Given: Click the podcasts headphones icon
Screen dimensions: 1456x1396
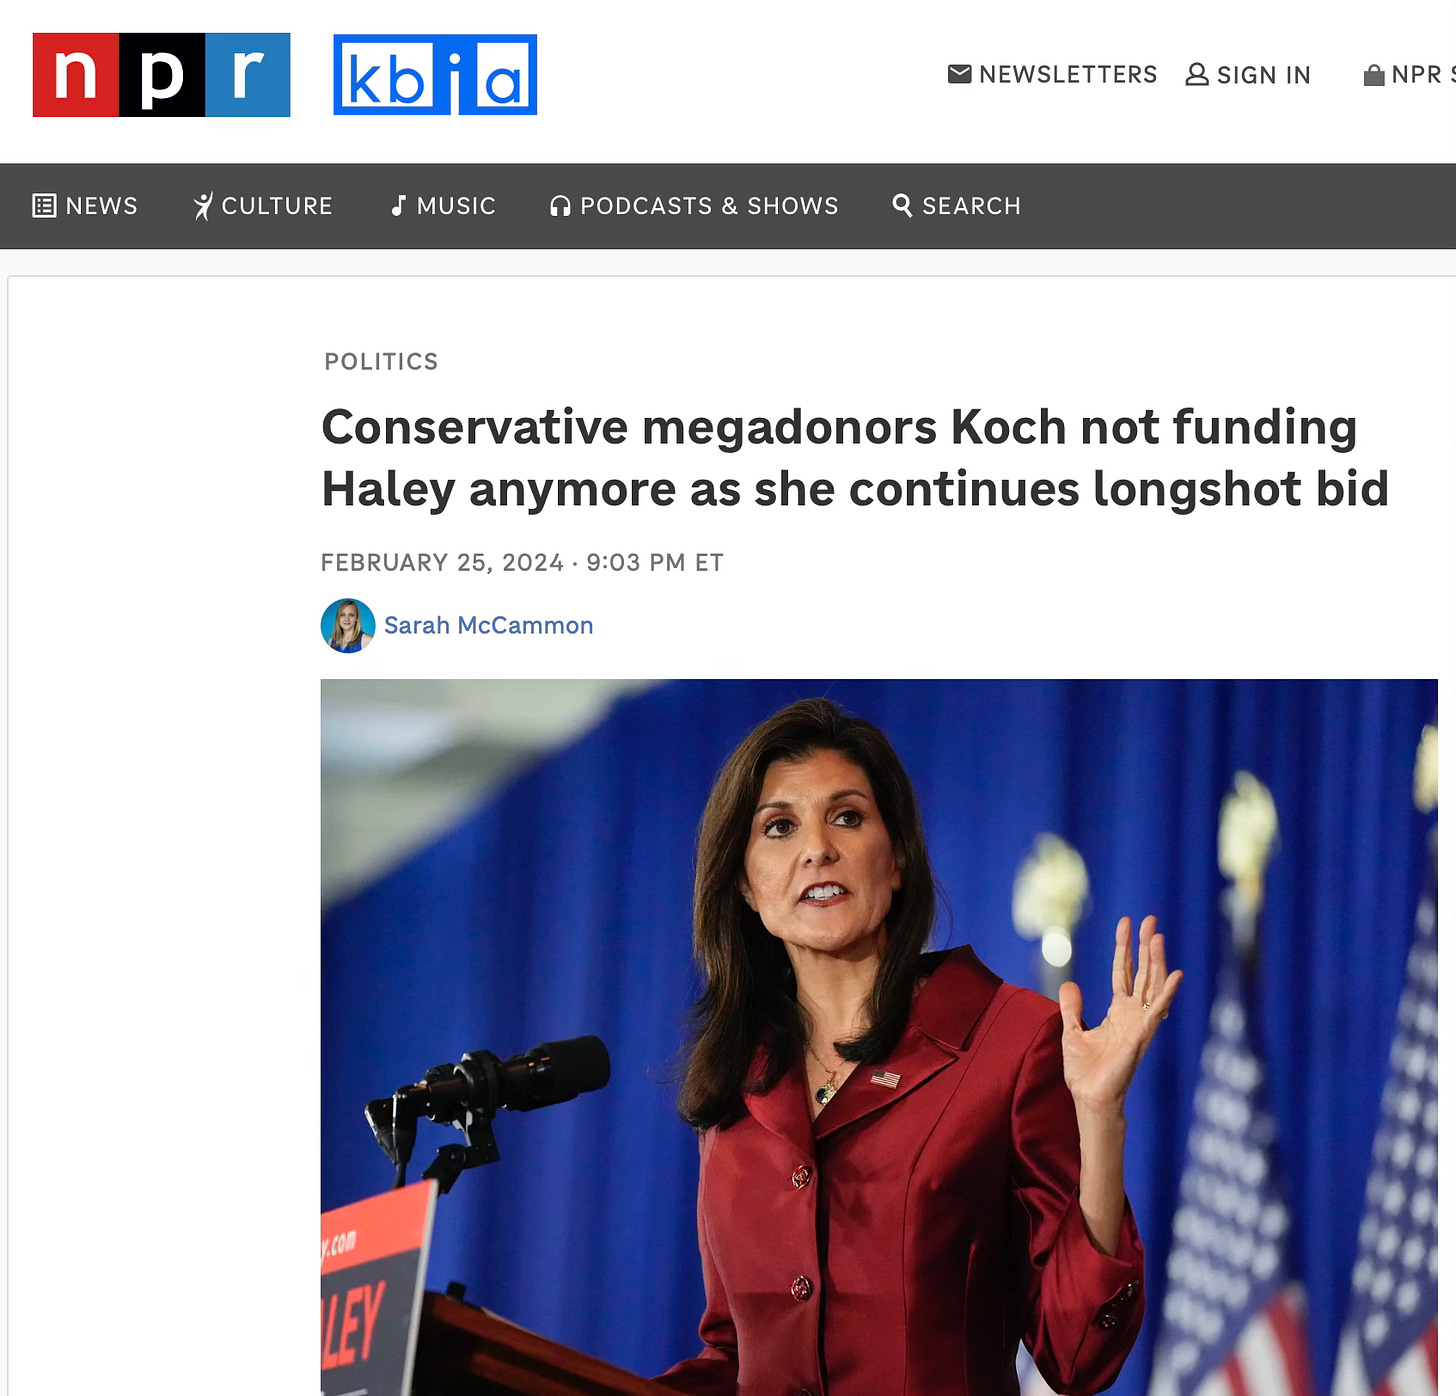Looking at the screenshot, I should 560,206.
